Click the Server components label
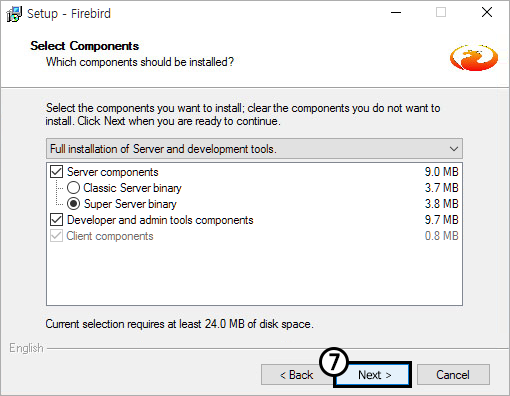510x396 pixels. pyautogui.click(x=113, y=172)
